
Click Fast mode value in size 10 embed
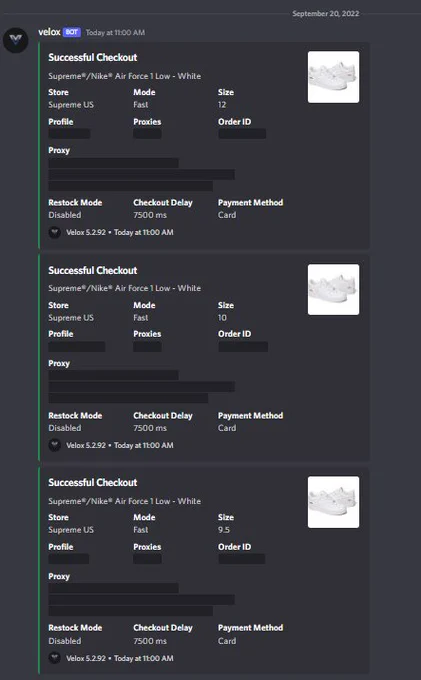pyautogui.click(x=140, y=318)
